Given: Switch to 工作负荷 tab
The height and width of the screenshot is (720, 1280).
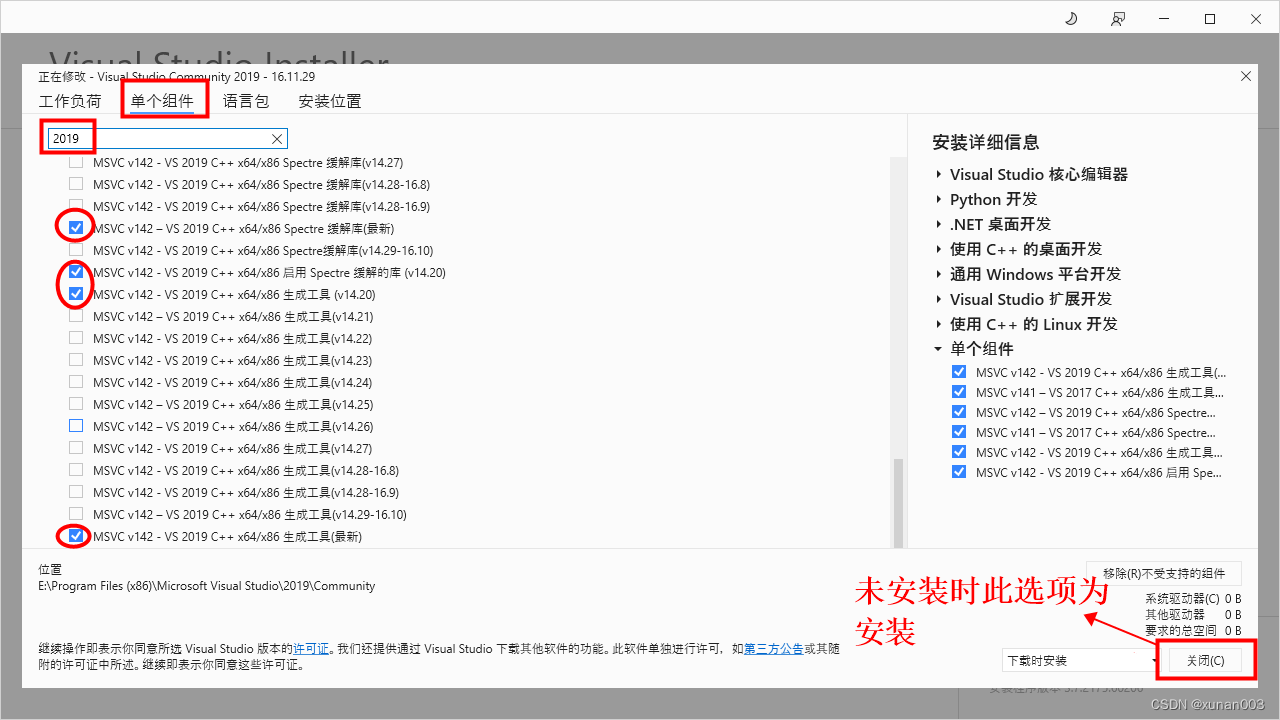Looking at the screenshot, I should (x=70, y=101).
